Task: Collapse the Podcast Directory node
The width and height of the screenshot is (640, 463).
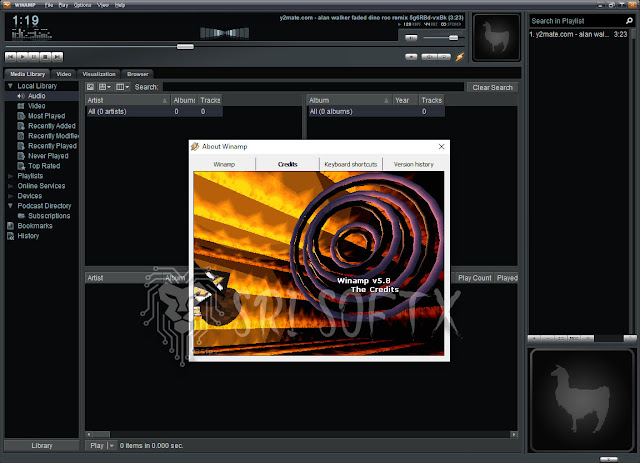Action: pos(10,206)
